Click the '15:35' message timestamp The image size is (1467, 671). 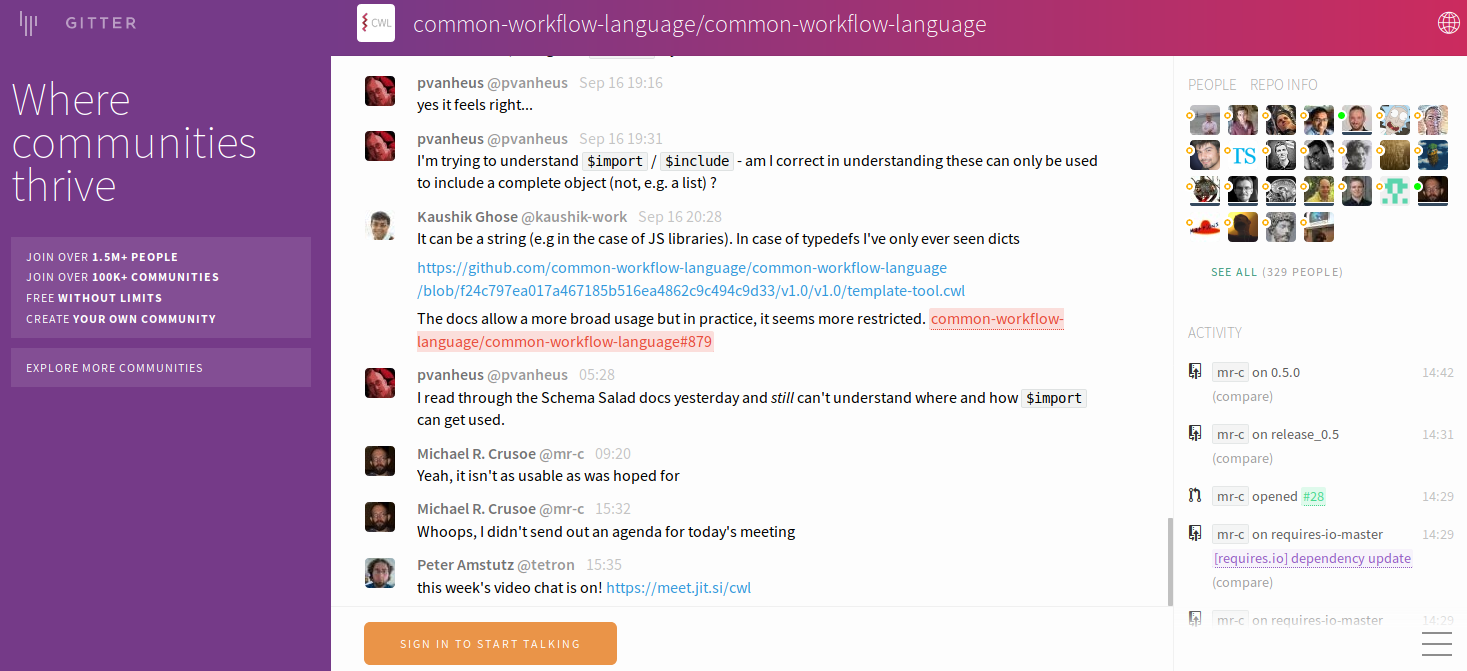click(604, 564)
